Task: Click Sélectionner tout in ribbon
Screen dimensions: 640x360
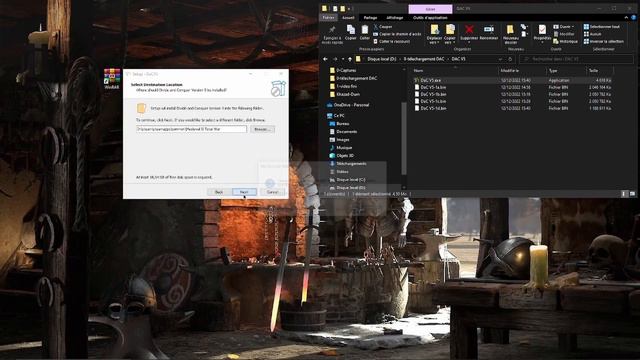Action: [602, 27]
